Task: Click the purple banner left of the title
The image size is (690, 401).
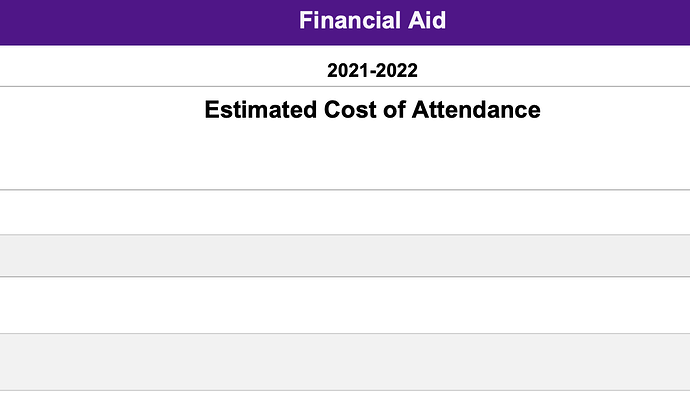Action: pos(150,22)
